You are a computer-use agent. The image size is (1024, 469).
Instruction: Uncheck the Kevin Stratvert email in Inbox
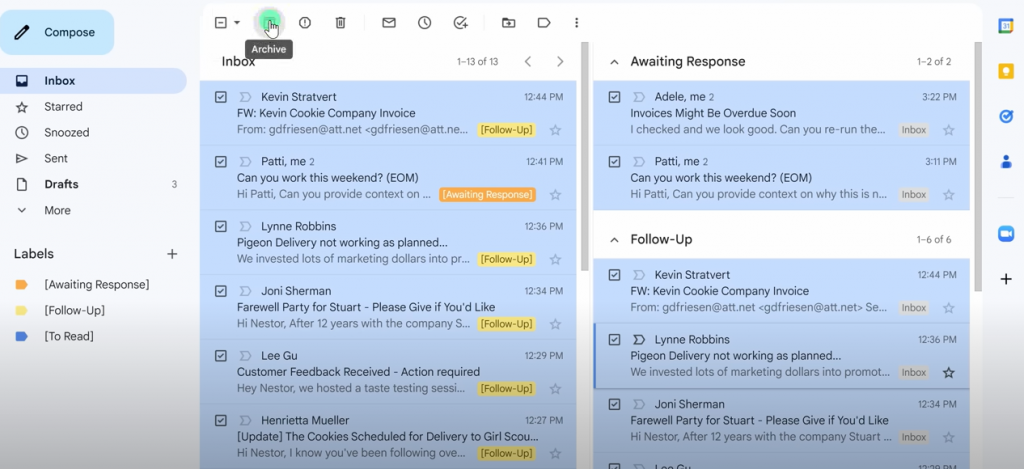[x=221, y=97]
